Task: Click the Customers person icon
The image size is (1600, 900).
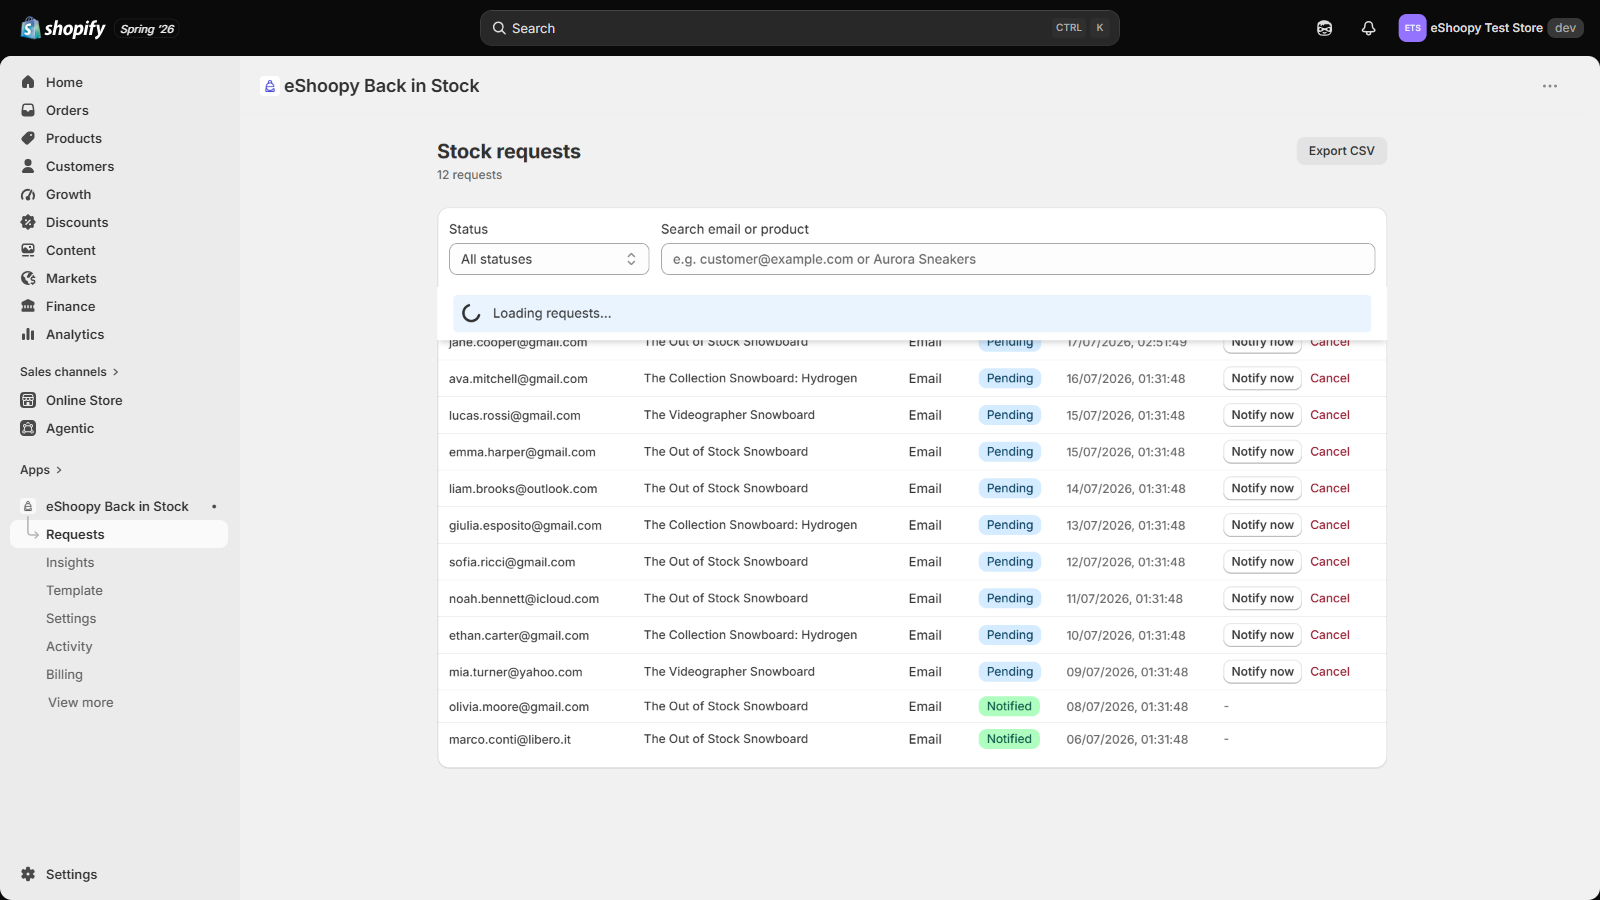Action: click(28, 166)
